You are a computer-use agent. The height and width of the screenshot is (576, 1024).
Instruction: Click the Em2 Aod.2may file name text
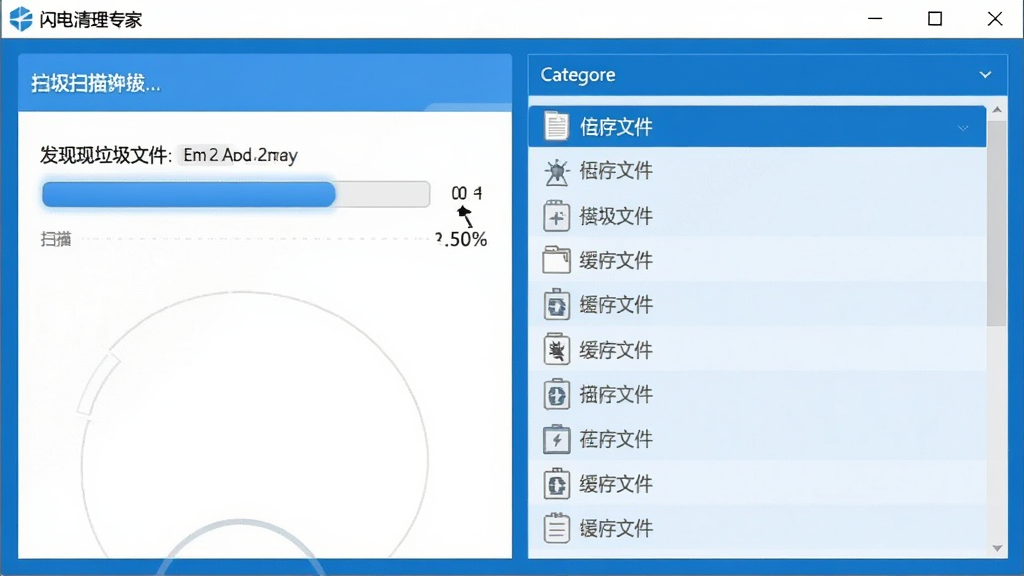(x=240, y=155)
